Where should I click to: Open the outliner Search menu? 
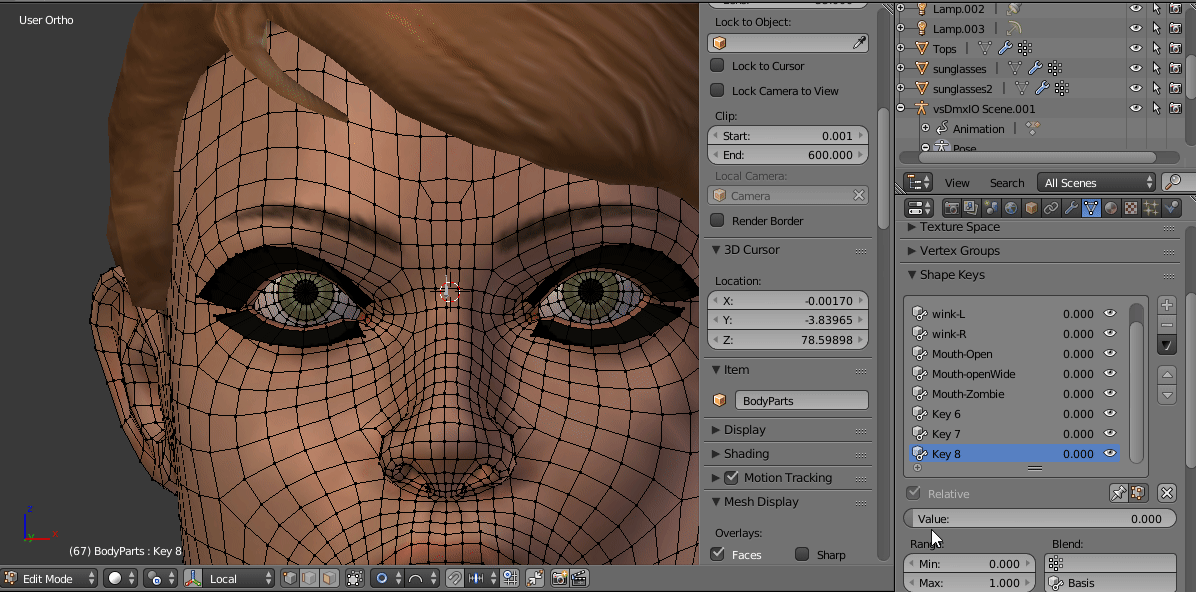pos(1006,183)
